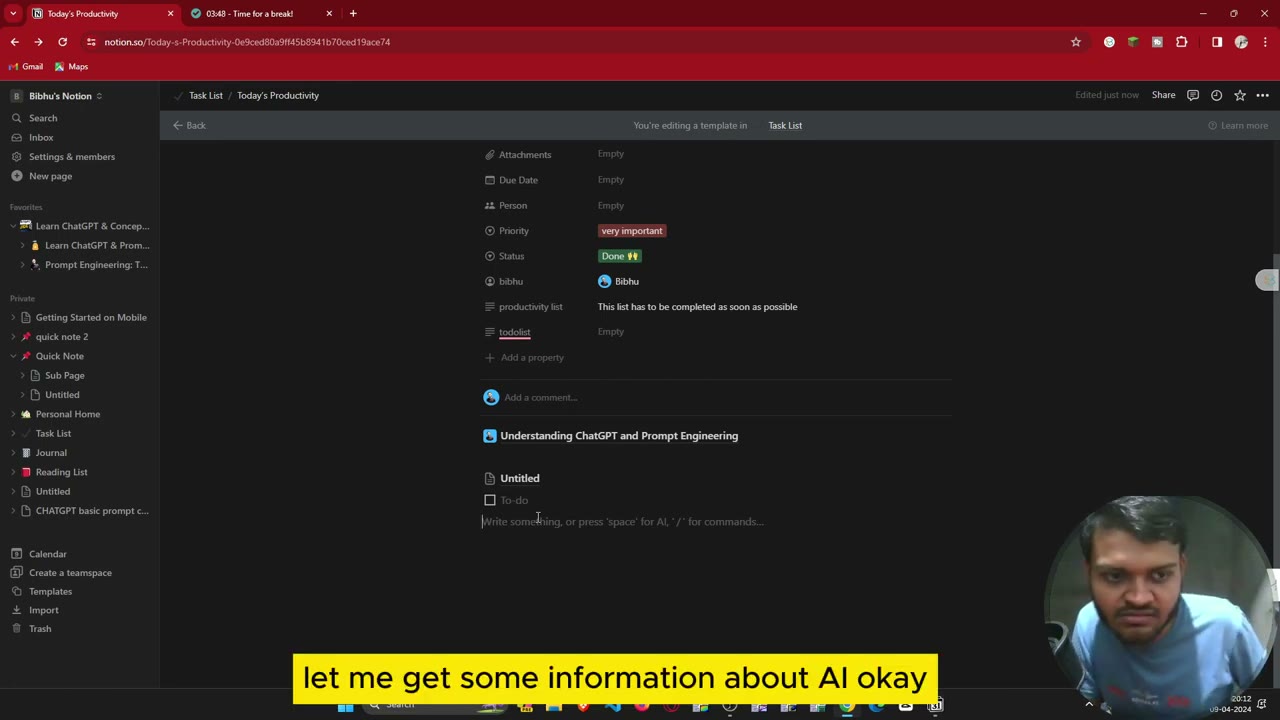
Task: Open the Learn more link
Action: [x=1238, y=125]
